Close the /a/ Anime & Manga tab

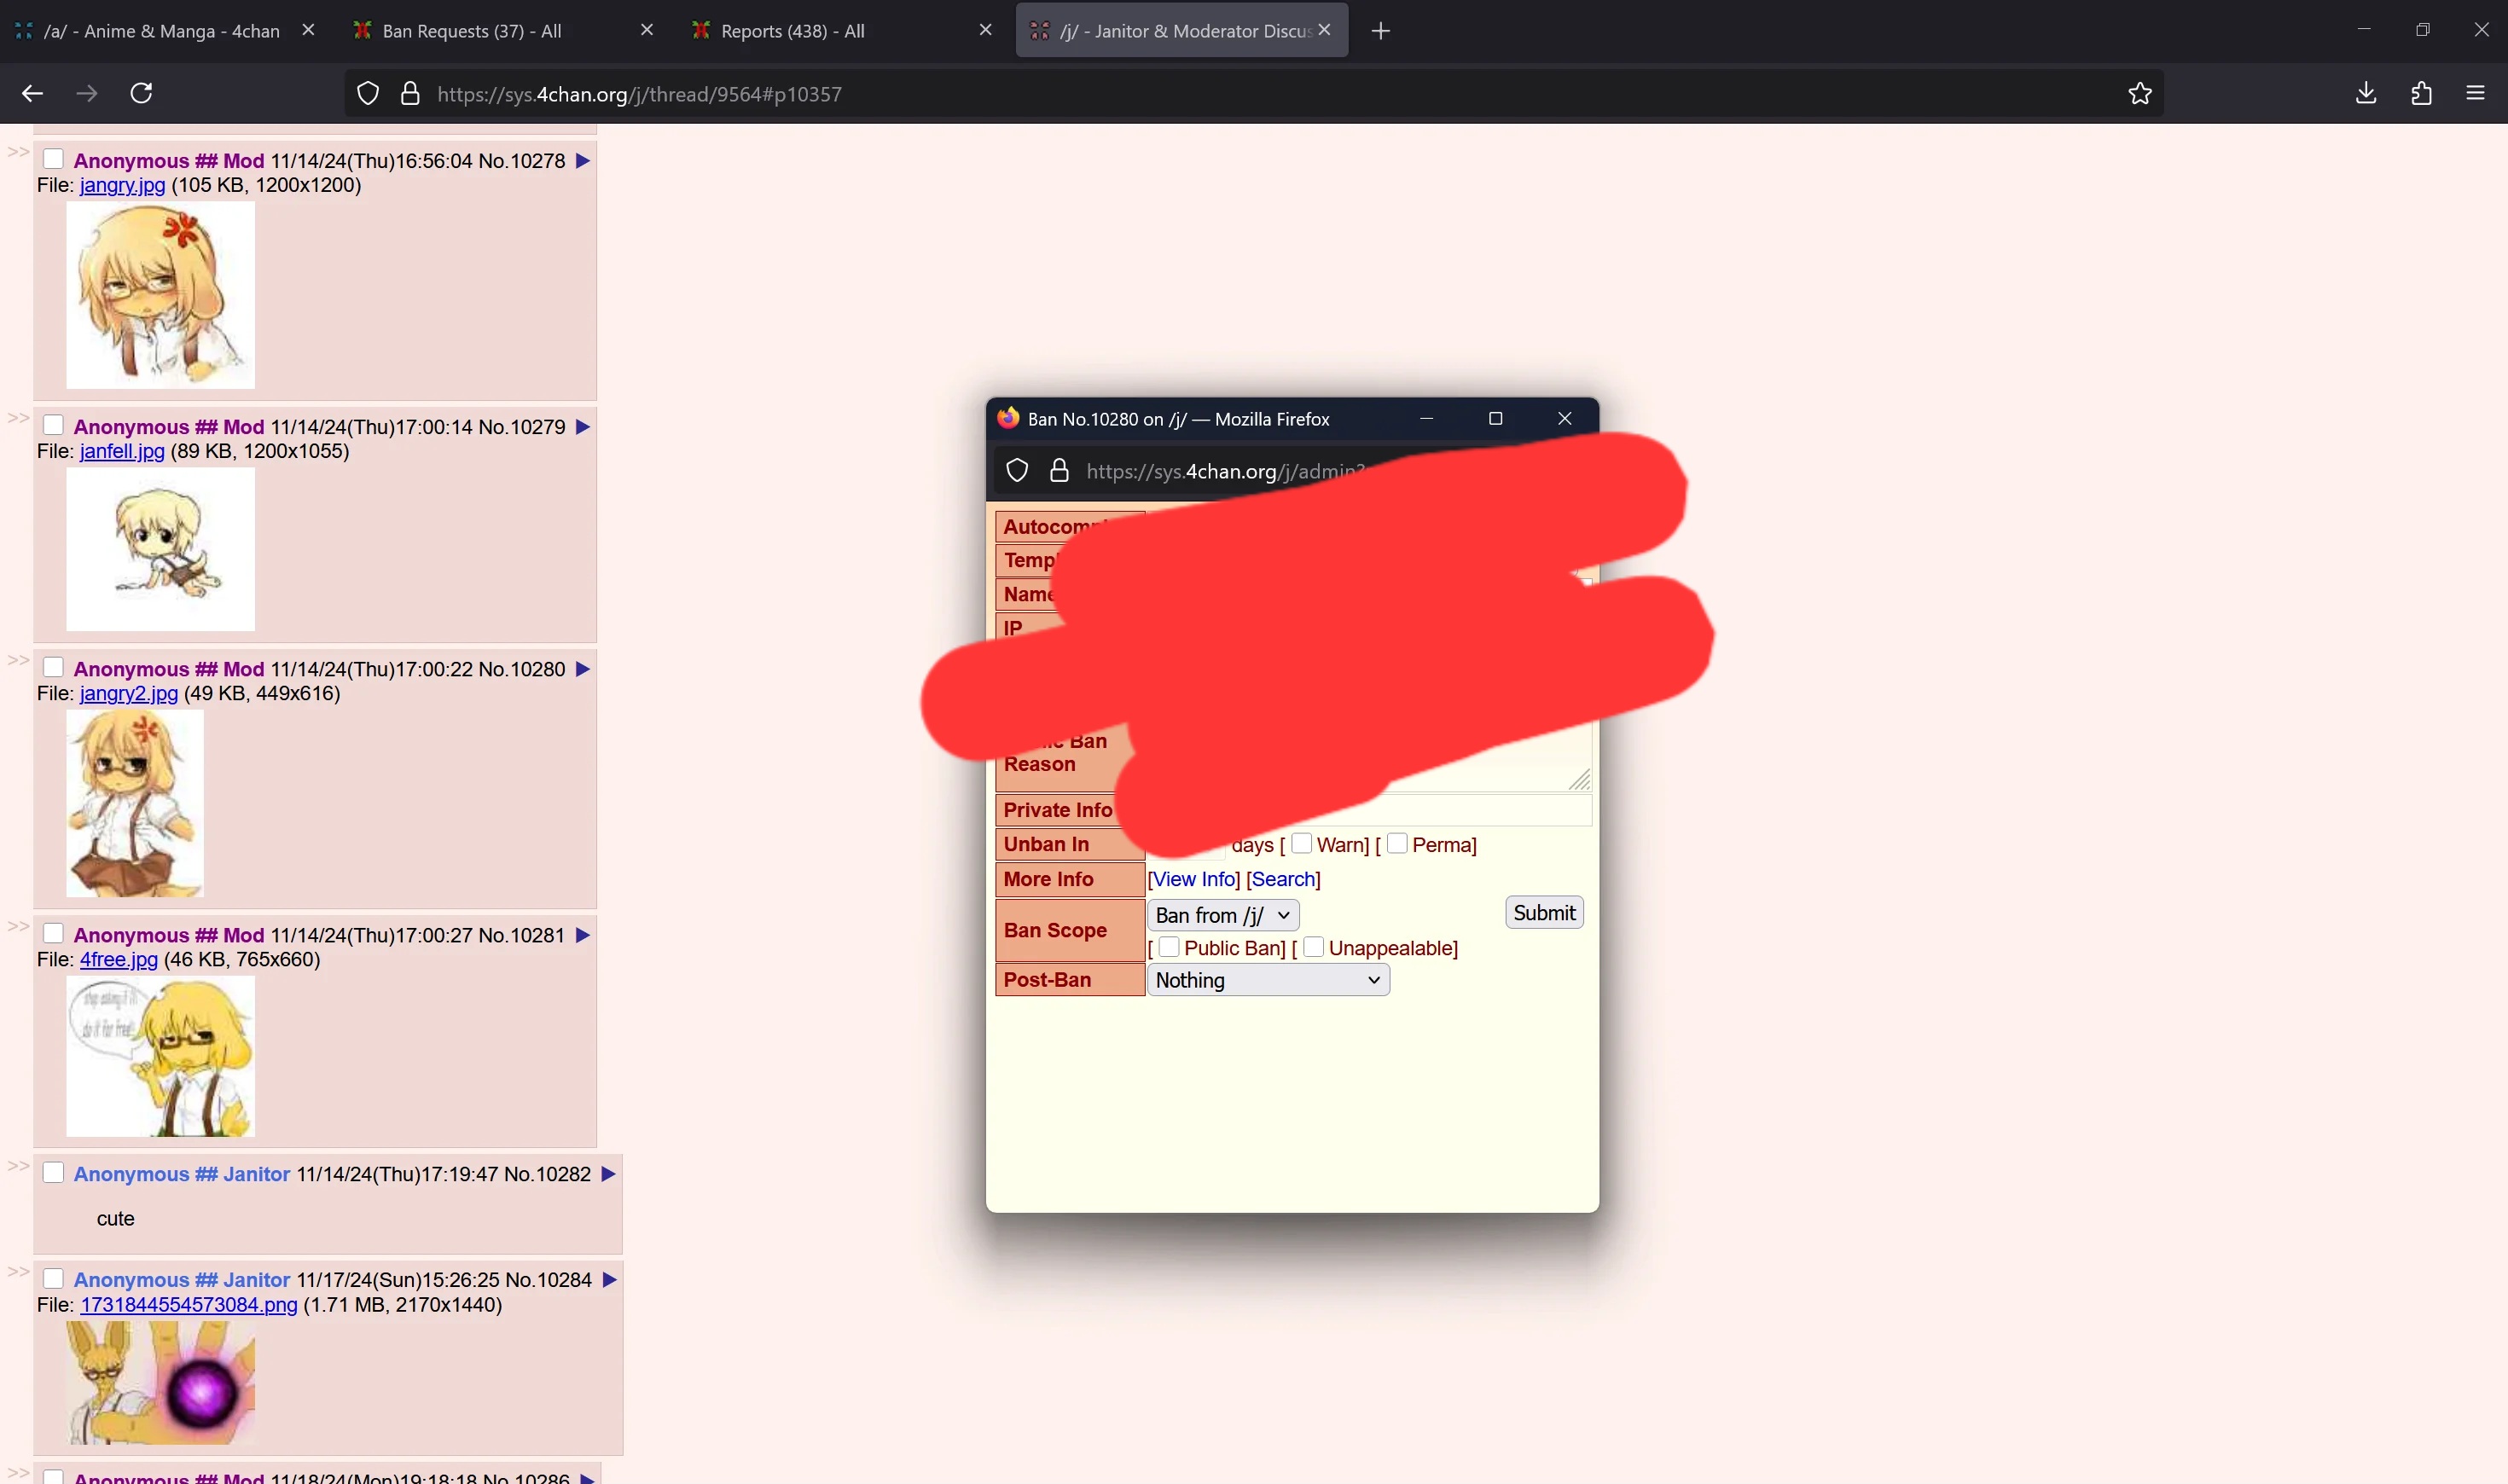tap(308, 30)
